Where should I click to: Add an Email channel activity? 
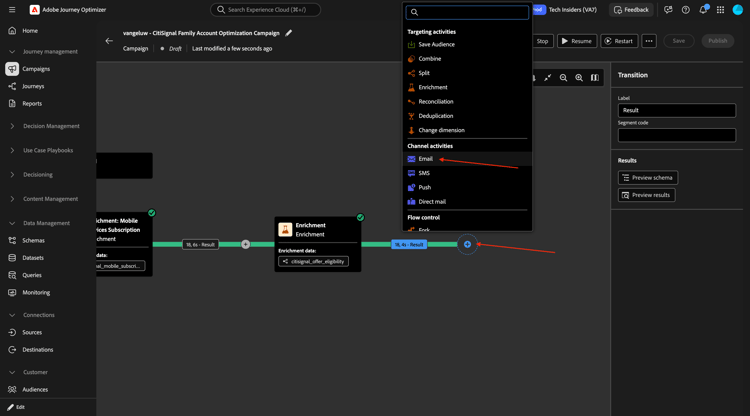tap(467, 159)
